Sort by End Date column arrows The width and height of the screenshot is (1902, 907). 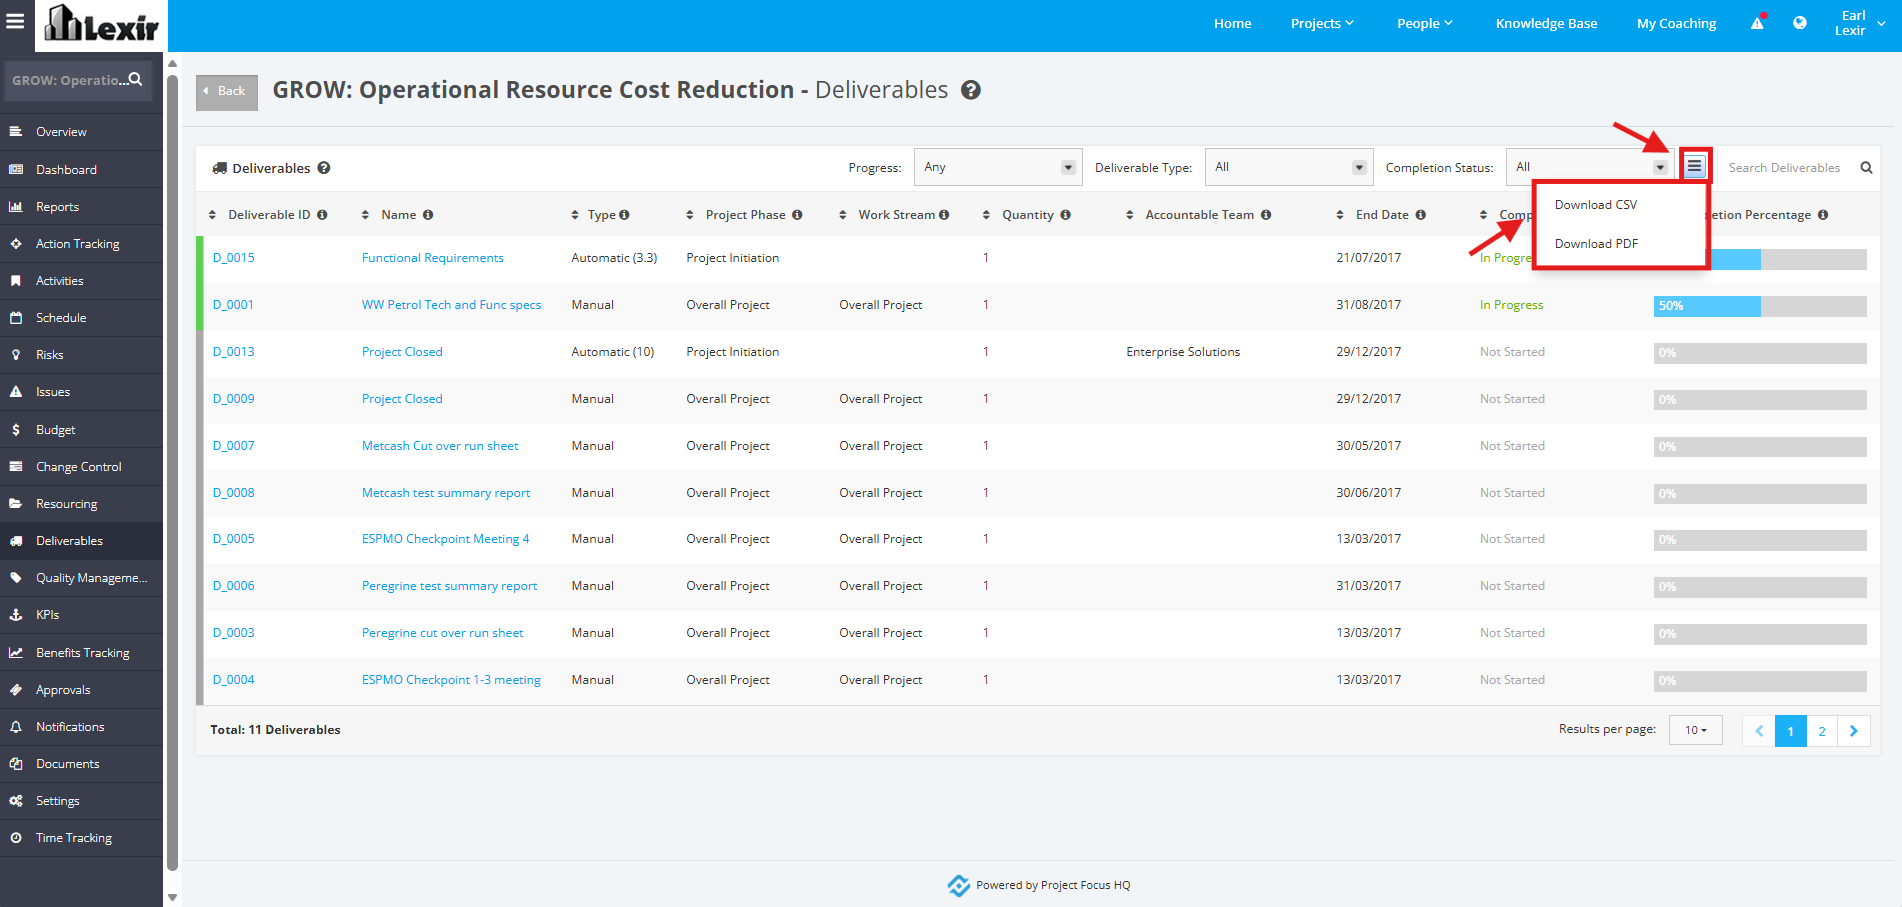point(1340,215)
